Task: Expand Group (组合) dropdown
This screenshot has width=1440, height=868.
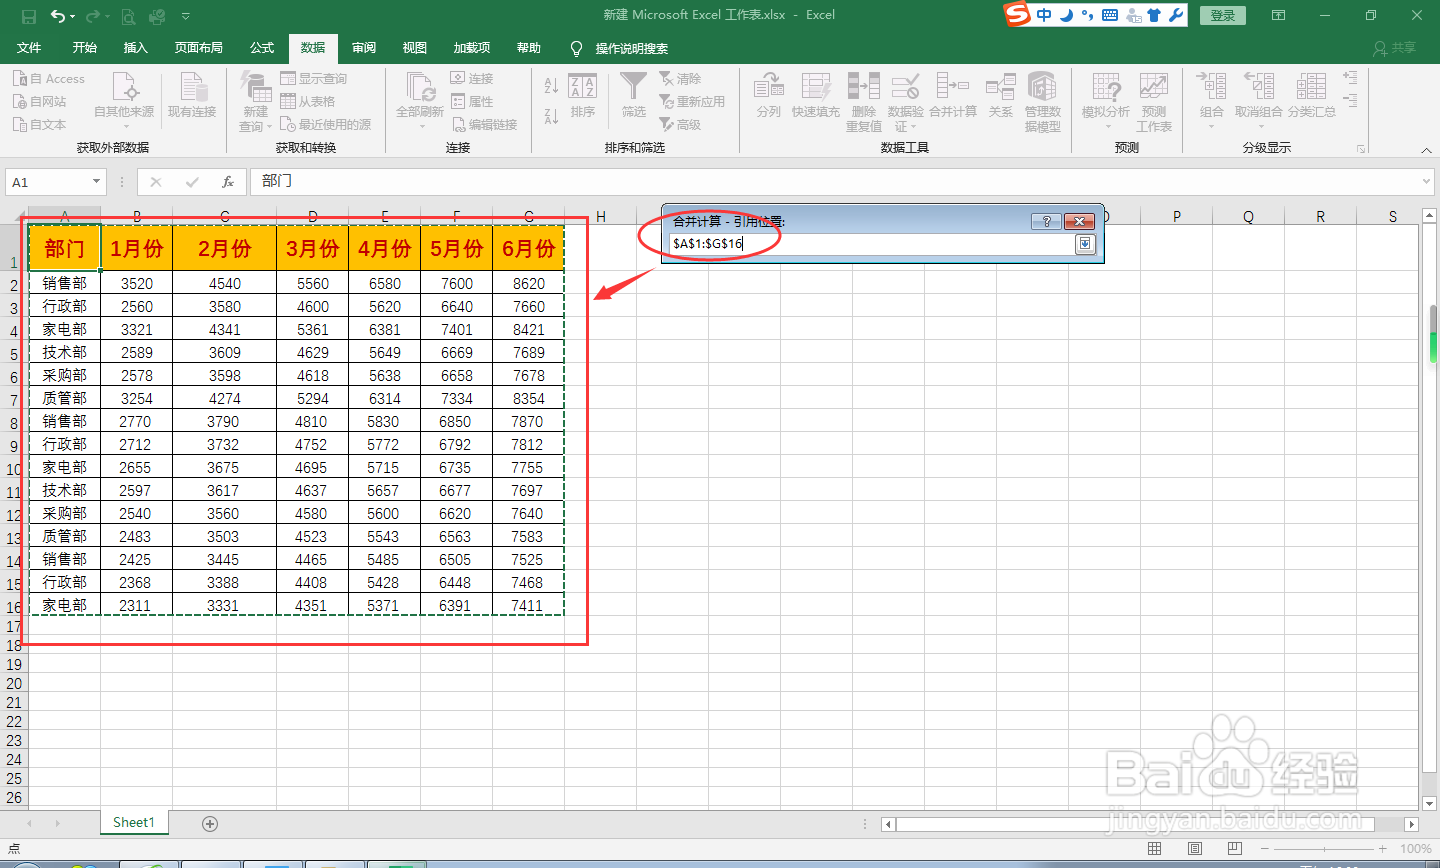Action: coord(1211,126)
